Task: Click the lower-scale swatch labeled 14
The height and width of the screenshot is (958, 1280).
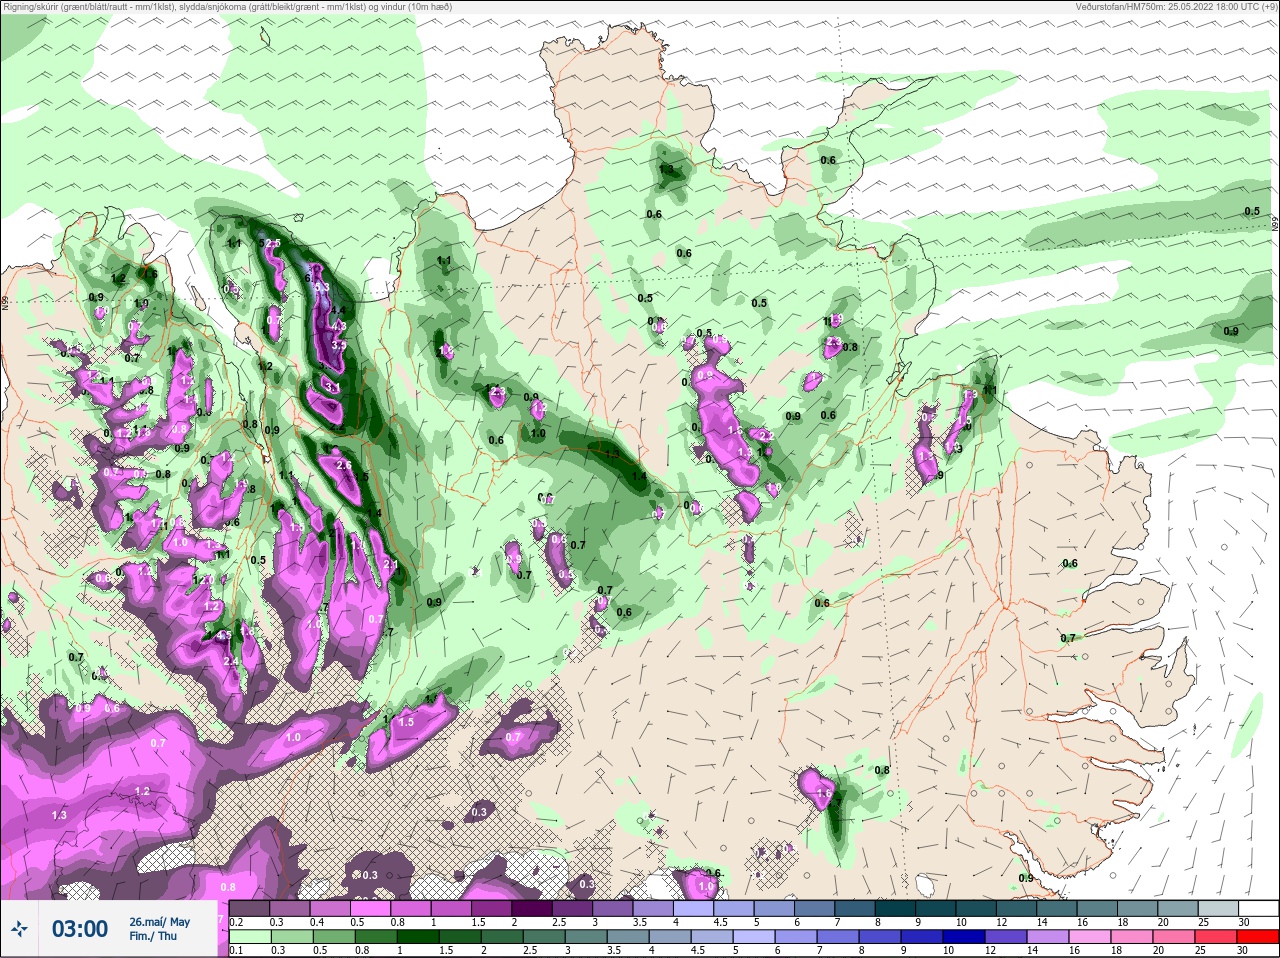Action: [1049, 937]
